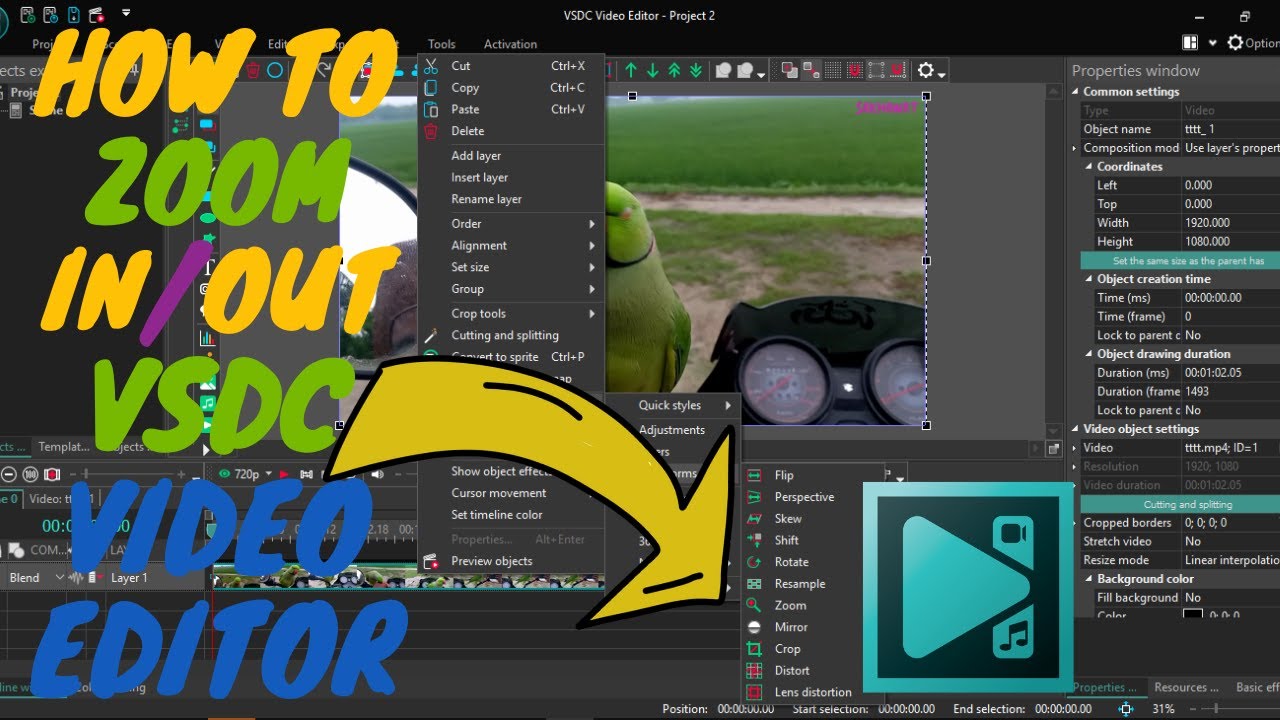Click the red Delete trash icon
Viewport: 1280px width, 720px height.
click(431, 131)
